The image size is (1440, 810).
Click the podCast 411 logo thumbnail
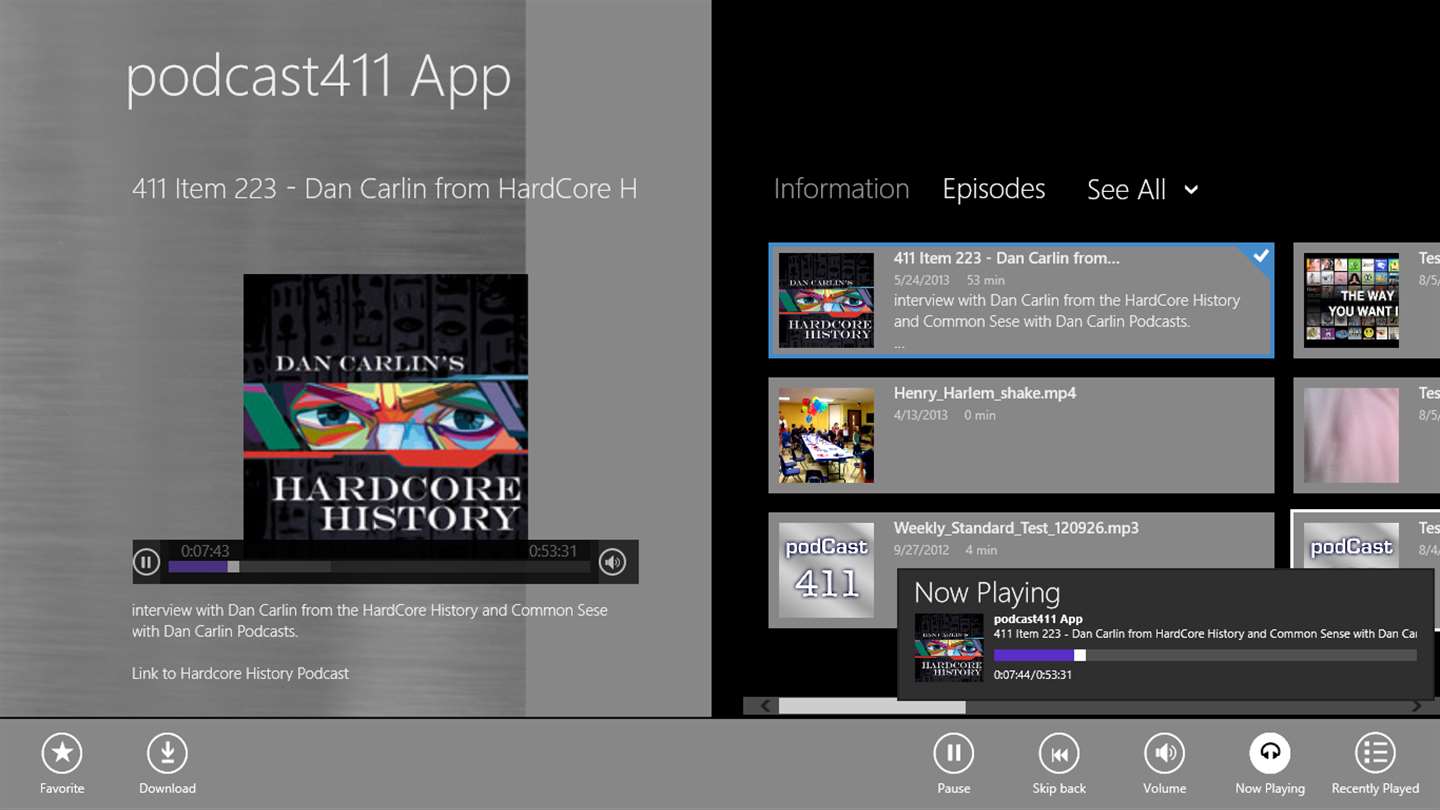point(826,570)
